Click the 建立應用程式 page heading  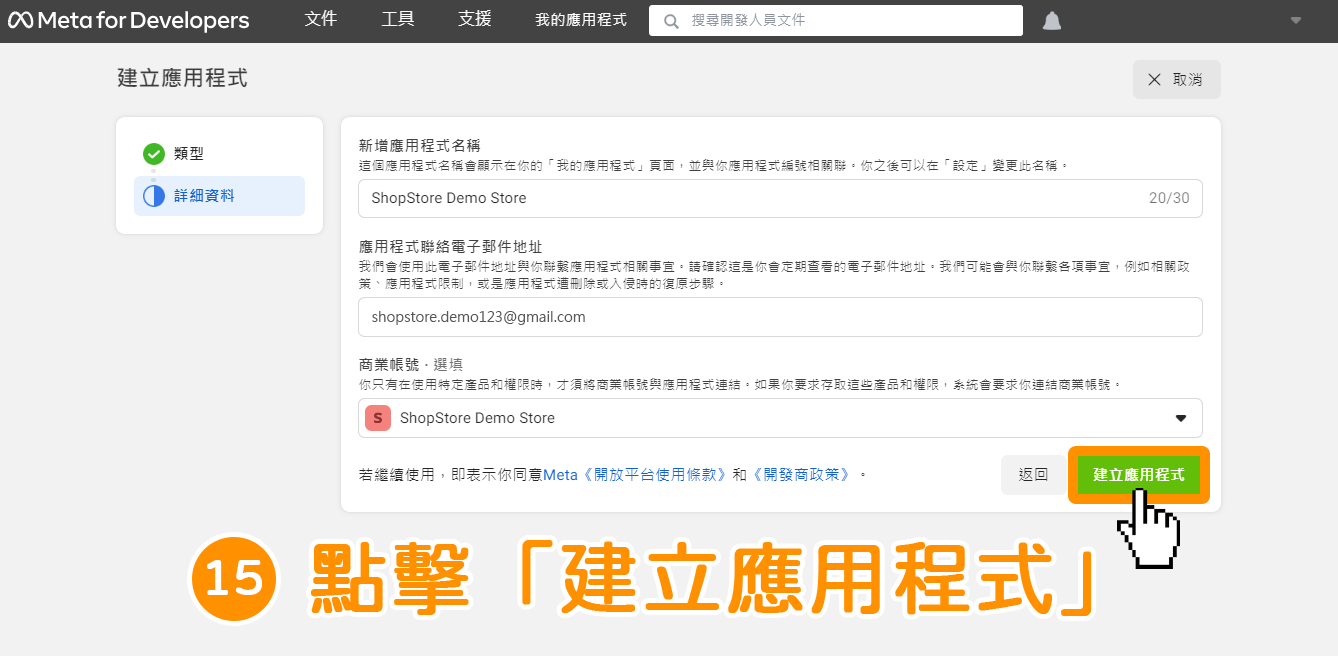(182, 78)
